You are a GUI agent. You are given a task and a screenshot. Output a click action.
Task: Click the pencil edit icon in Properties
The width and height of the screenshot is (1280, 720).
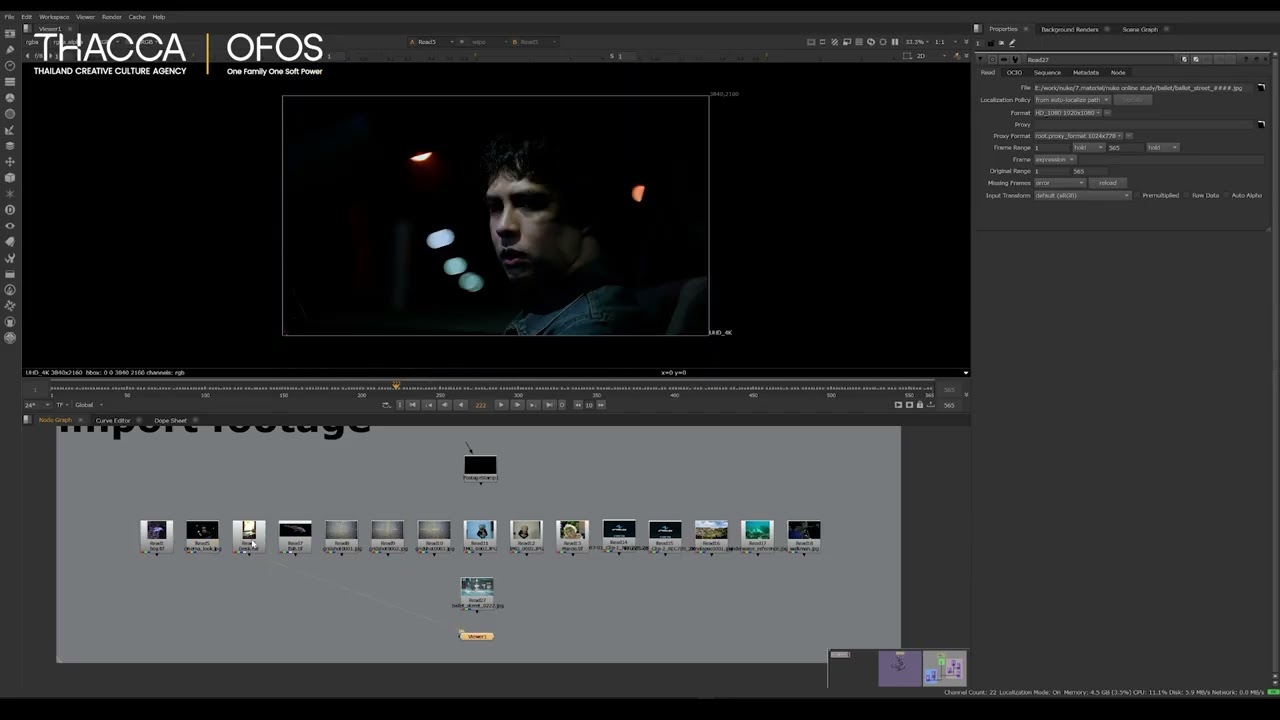(x=1012, y=43)
